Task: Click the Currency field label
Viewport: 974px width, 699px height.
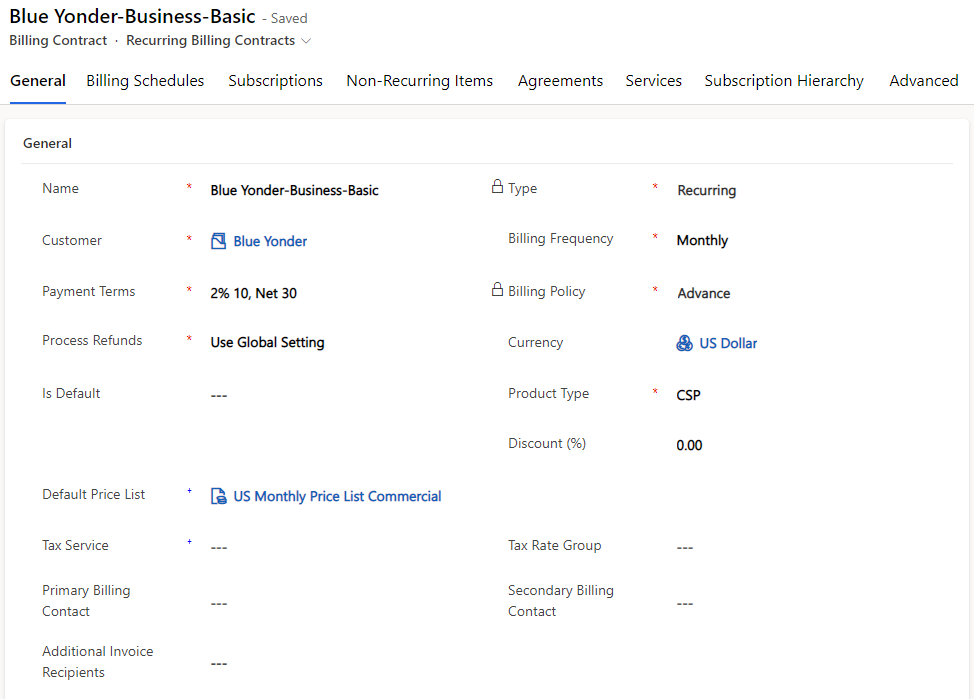Action: 535,342
